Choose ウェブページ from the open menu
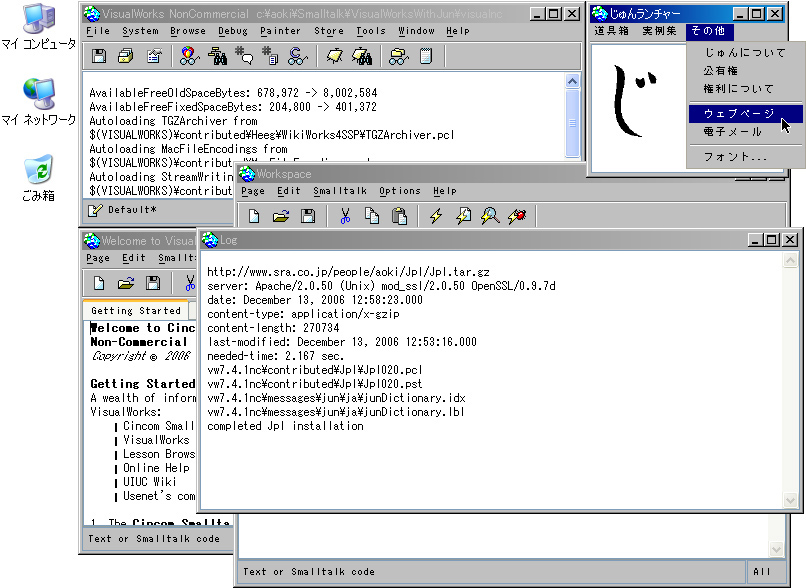Image resolution: width=806 pixels, height=588 pixels. 745,113
